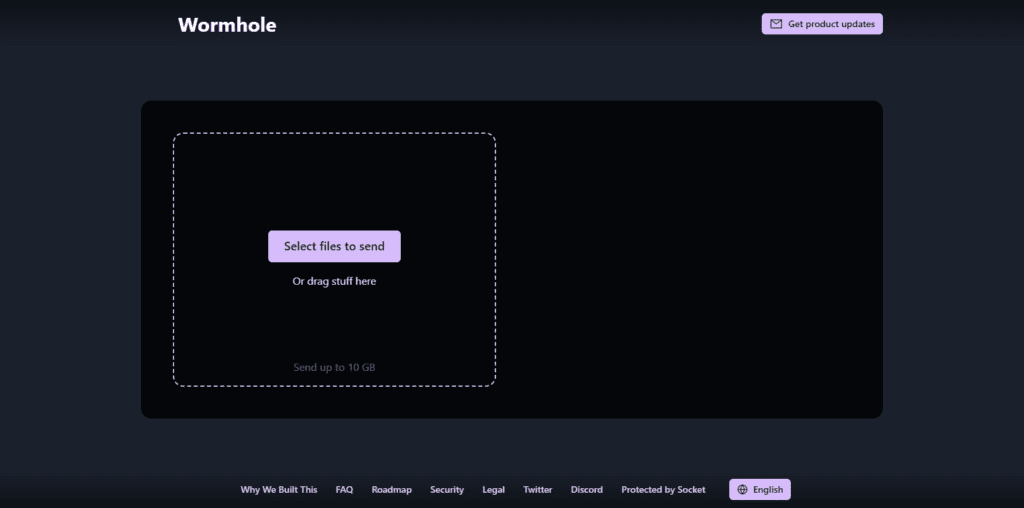Click the Select files to send button
Screen dimensions: 1024x508
coord(334,246)
